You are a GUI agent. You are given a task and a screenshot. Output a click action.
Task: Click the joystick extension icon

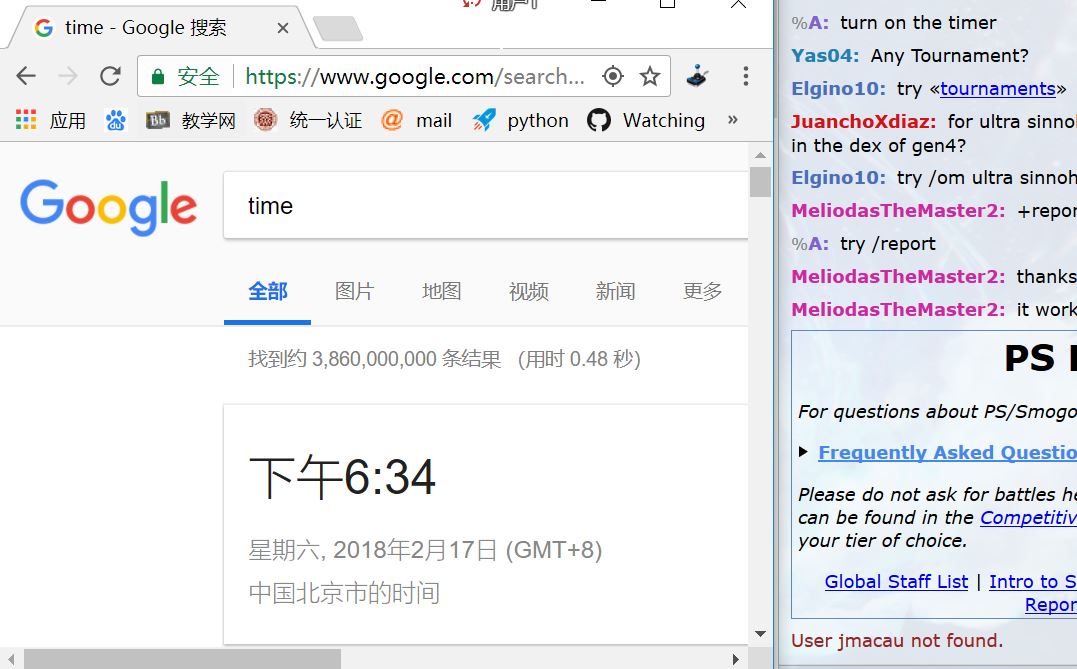(697, 76)
